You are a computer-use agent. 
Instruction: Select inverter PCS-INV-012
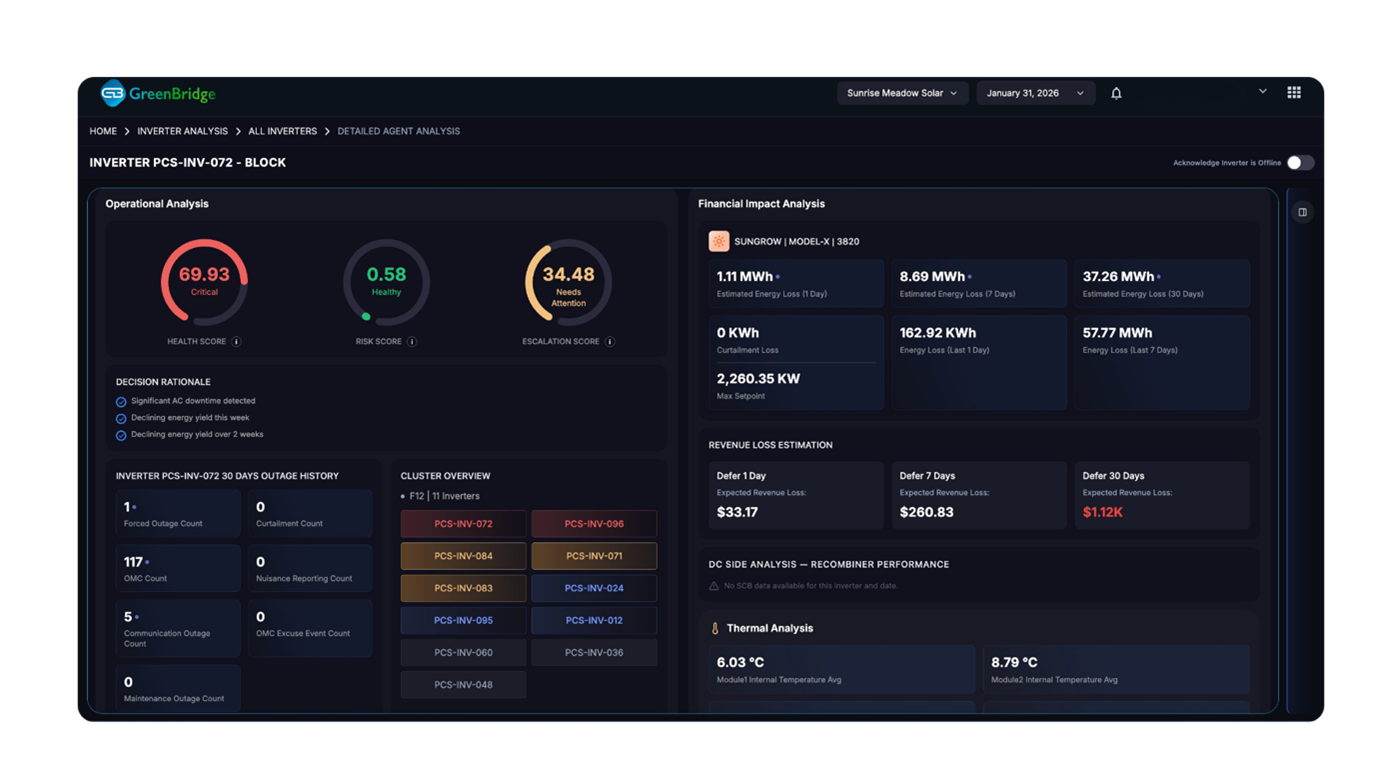(x=594, y=620)
